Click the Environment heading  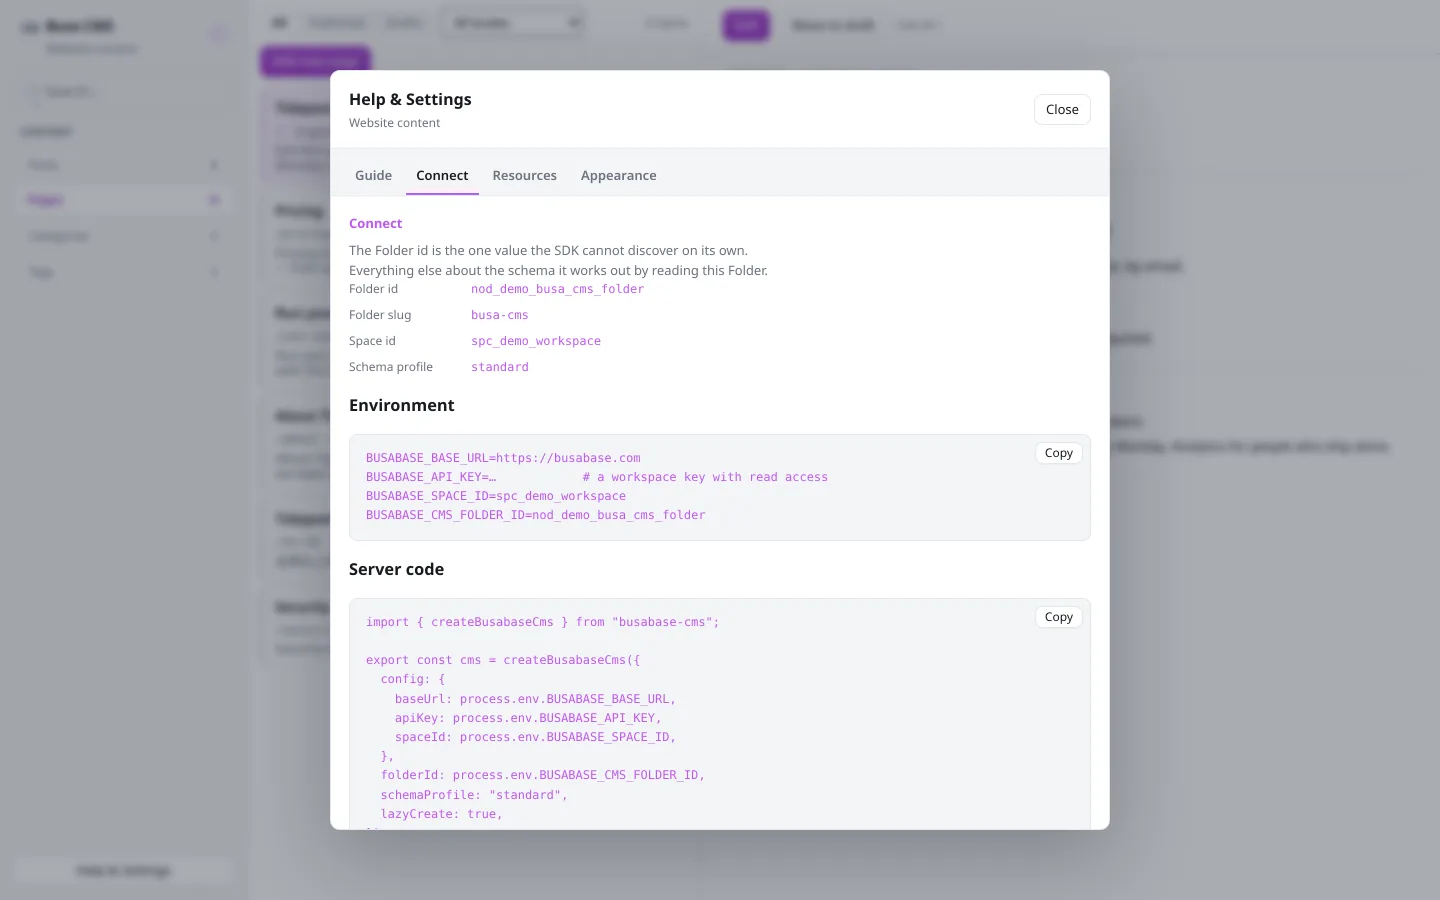[x=401, y=405]
